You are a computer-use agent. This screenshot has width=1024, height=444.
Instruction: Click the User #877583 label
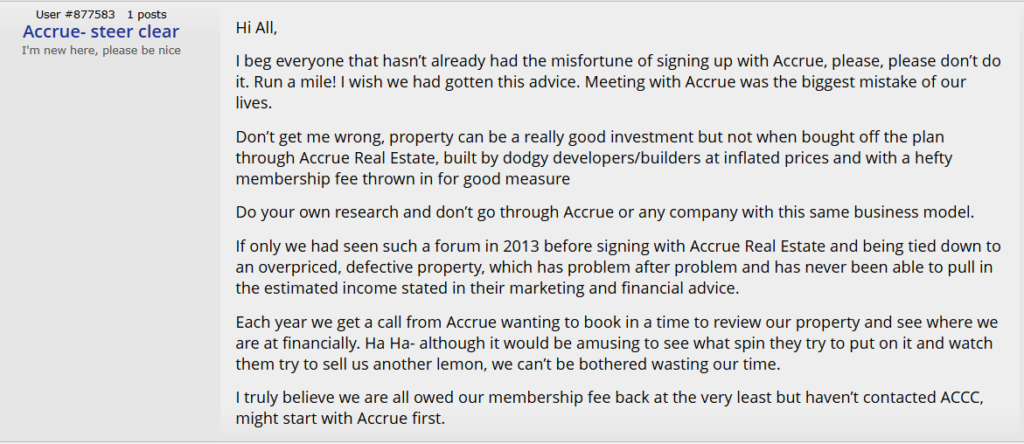click(75, 14)
